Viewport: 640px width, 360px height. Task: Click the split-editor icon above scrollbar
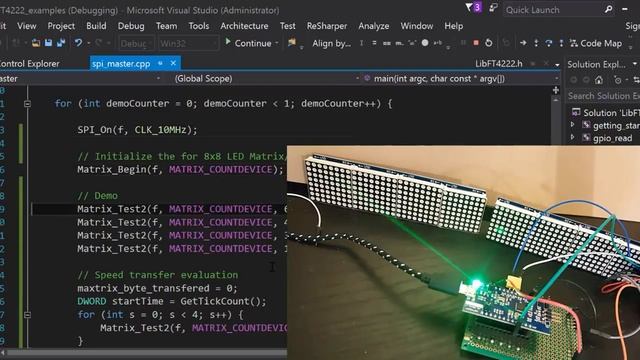556,90
